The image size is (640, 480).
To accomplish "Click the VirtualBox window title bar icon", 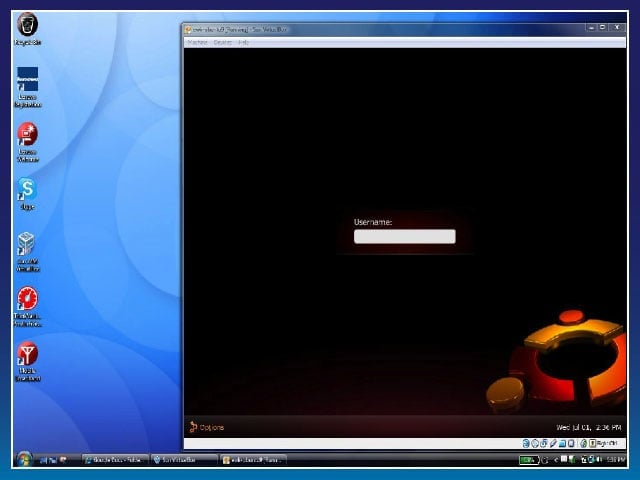I will tap(188, 30).
